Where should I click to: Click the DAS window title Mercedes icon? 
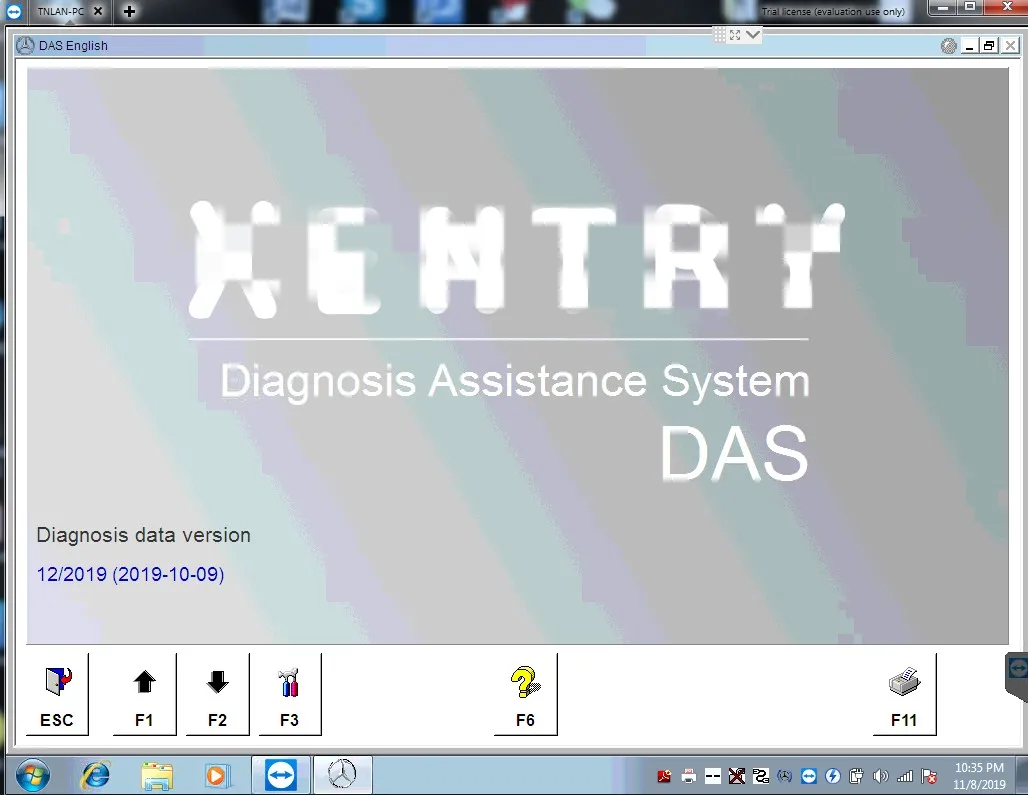click(x=25, y=45)
